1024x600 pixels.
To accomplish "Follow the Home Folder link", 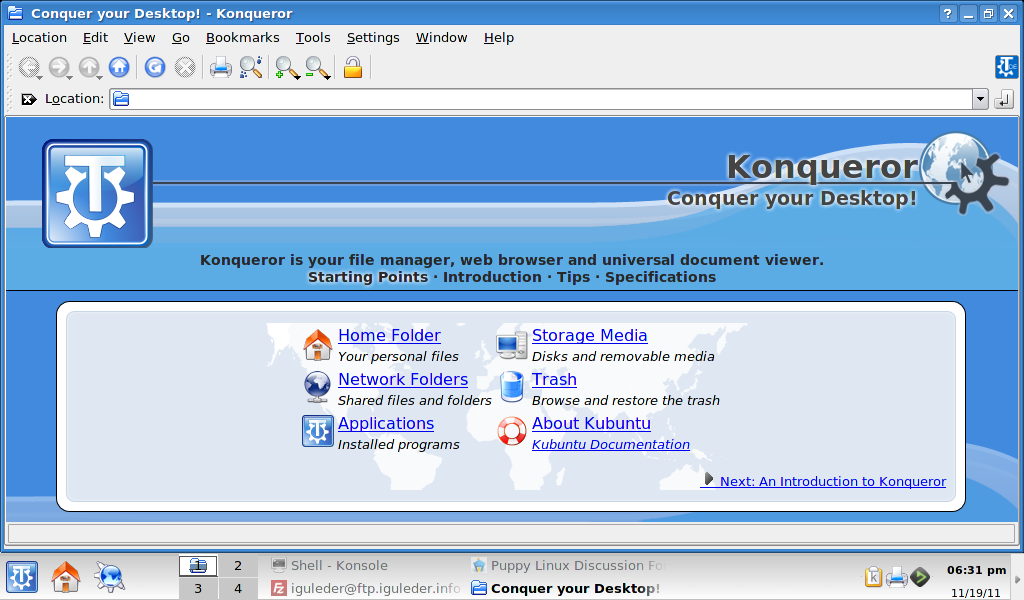I will [x=389, y=336].
